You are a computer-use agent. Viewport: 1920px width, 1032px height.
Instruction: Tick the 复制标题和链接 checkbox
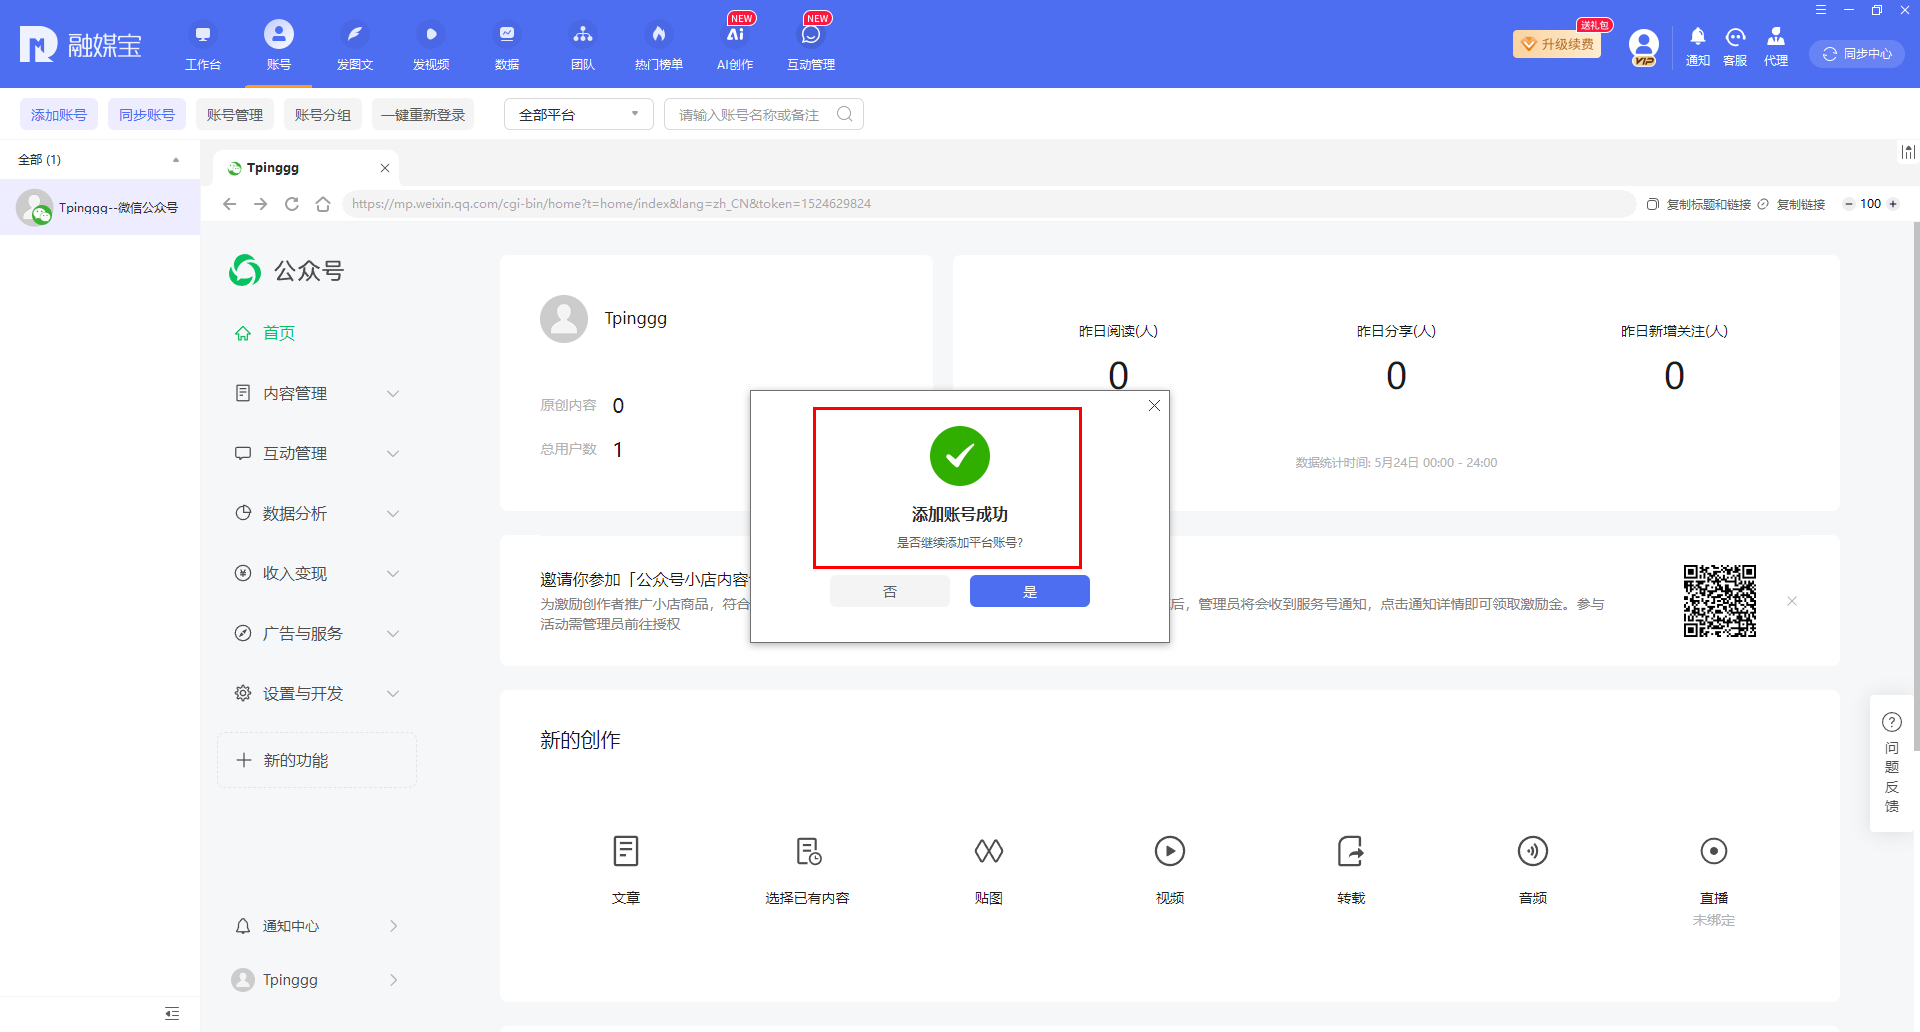pyautogui.click(x=1653, y=204)
